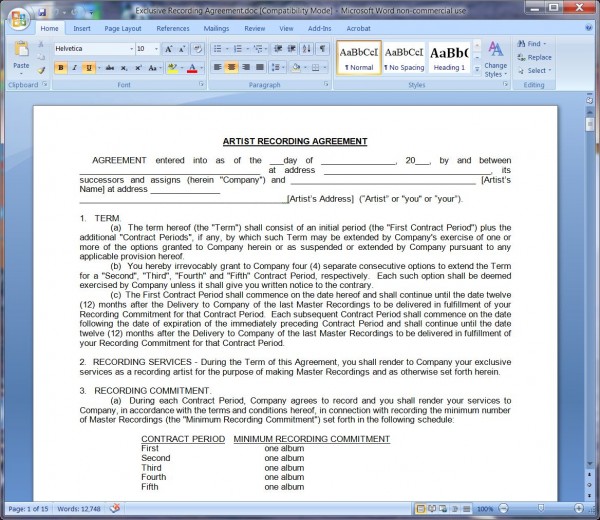Go to the Review tab
Image resolution: width=600 pixels, height=520 pixels.
[x=254, y=29]
